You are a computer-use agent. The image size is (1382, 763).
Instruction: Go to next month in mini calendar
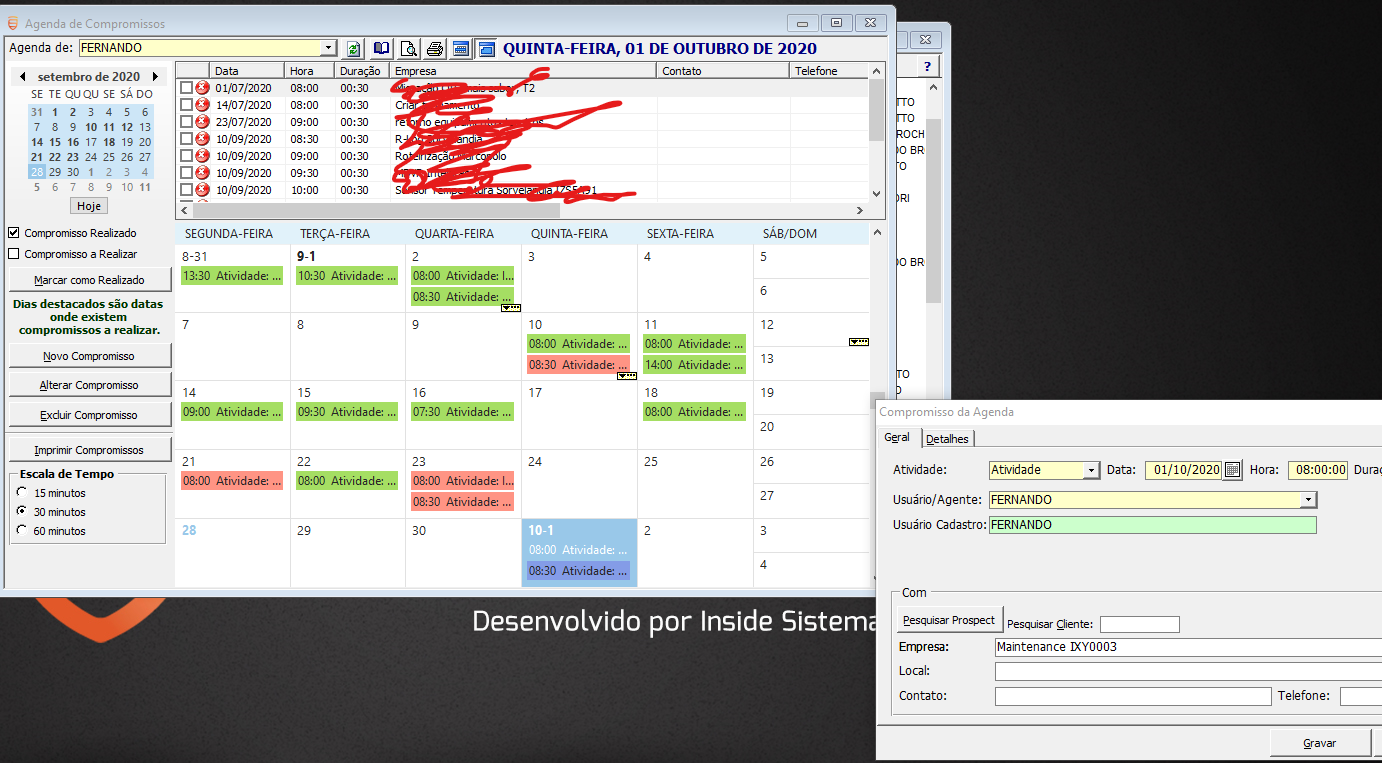click(x=155, y=77)
